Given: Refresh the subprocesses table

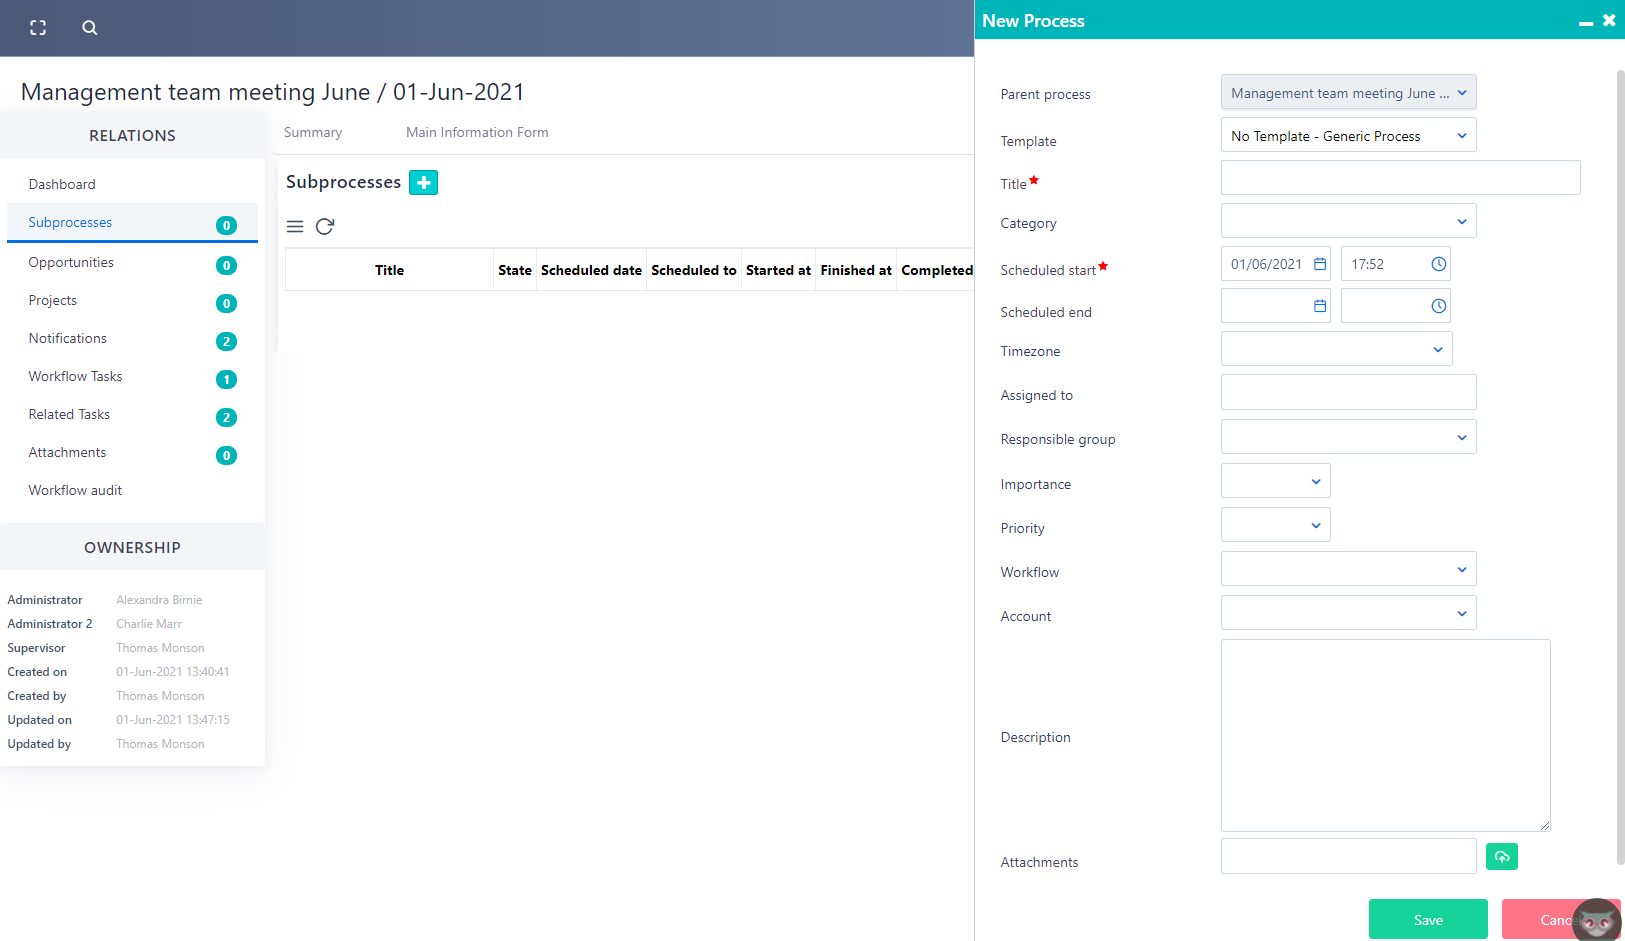Looking at the screenshot, I should pyautogui.click(x=325, y=227).
